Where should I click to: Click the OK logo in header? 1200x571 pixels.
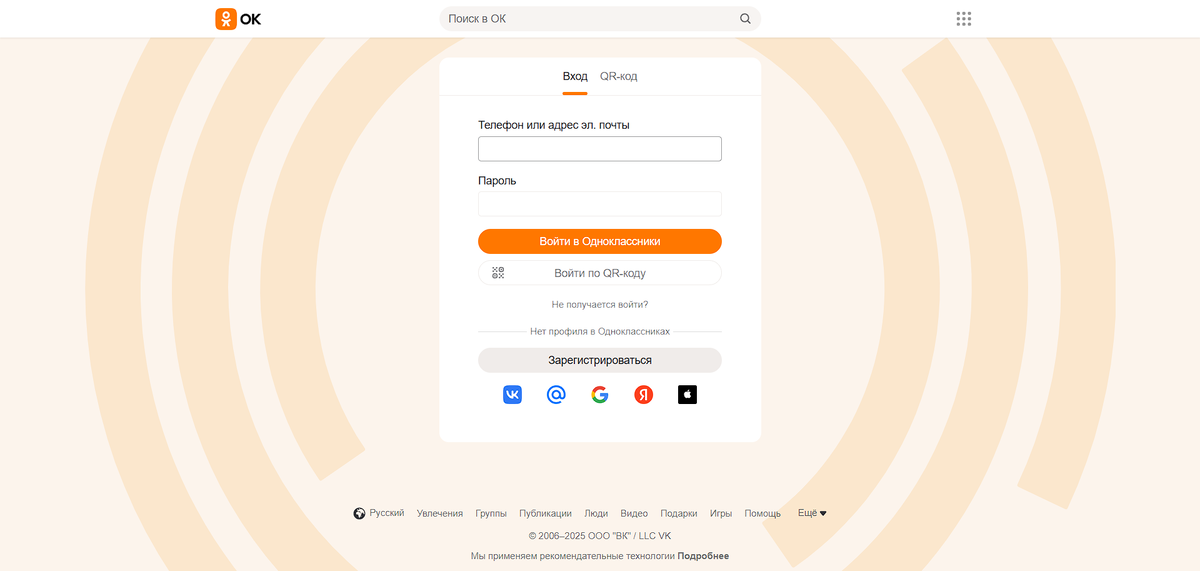238,19
